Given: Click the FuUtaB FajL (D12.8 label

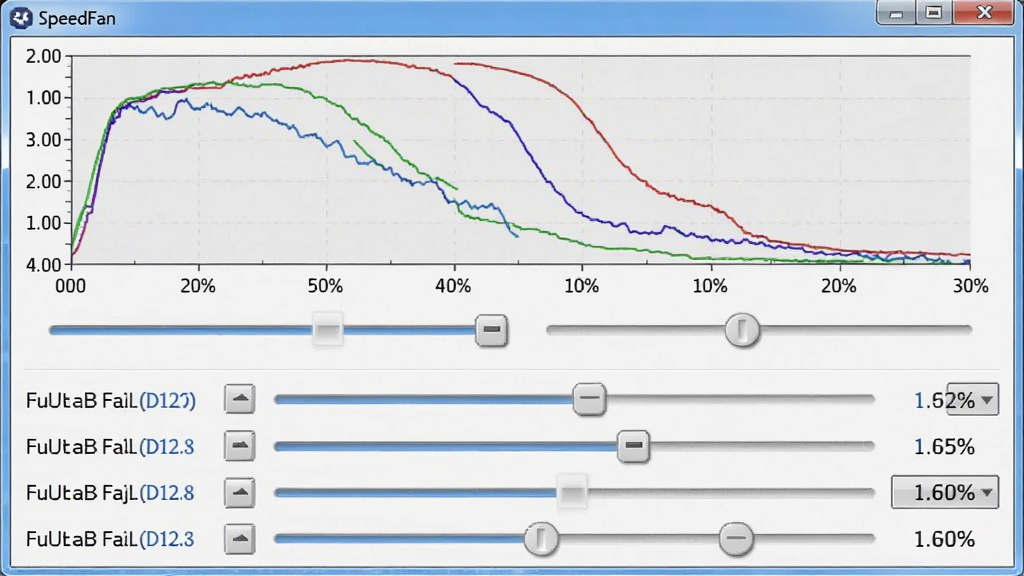Looking at the screenshot, I should [110, 493].
